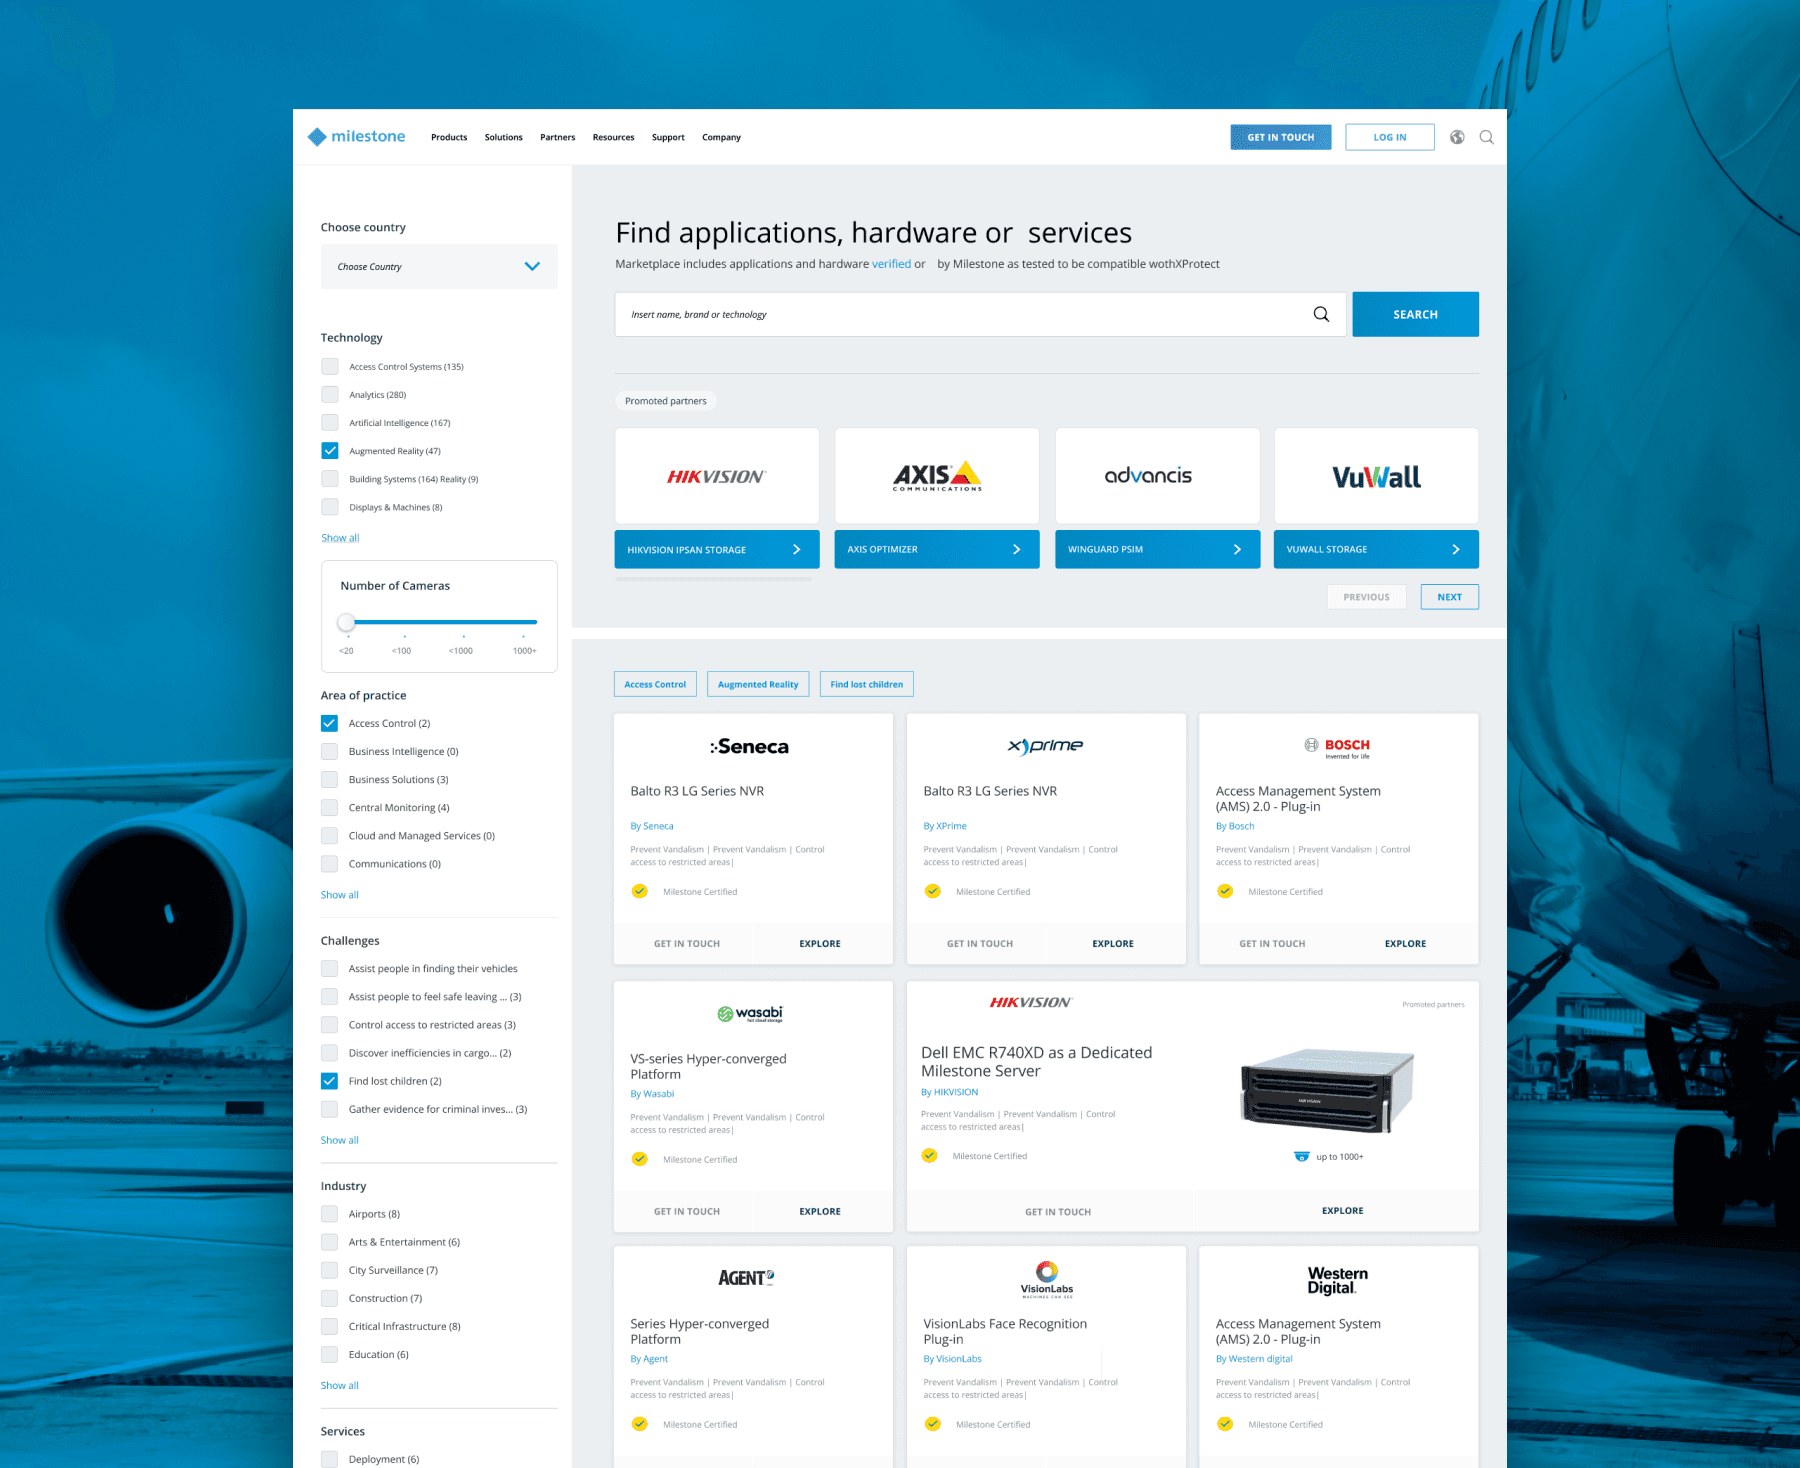Click the Log In button
1800x1468 pixels.
point(1390,137)
